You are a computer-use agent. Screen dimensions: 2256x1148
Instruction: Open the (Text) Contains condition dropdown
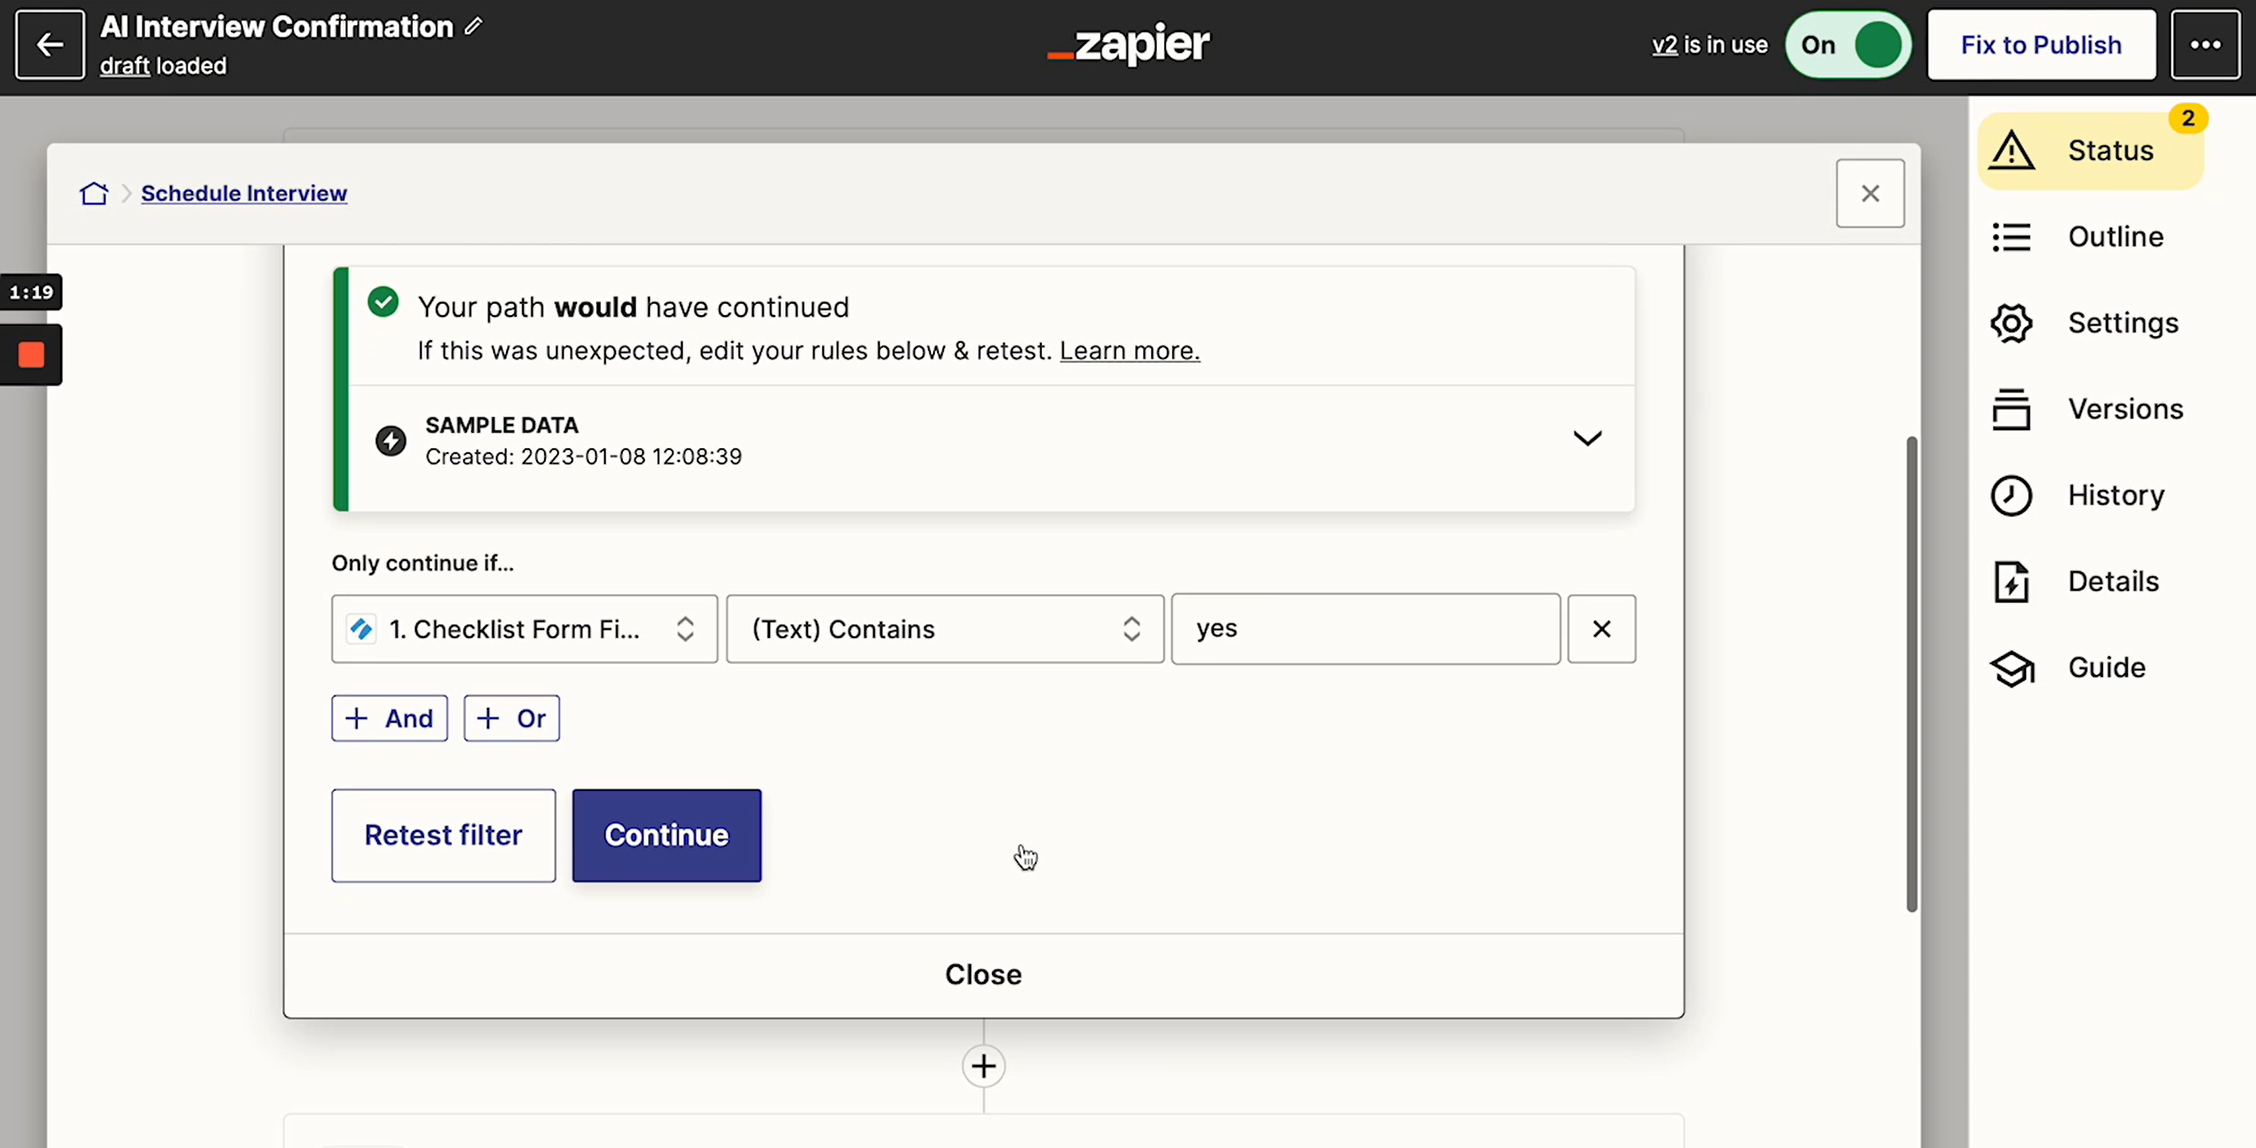tap(945, 629)
